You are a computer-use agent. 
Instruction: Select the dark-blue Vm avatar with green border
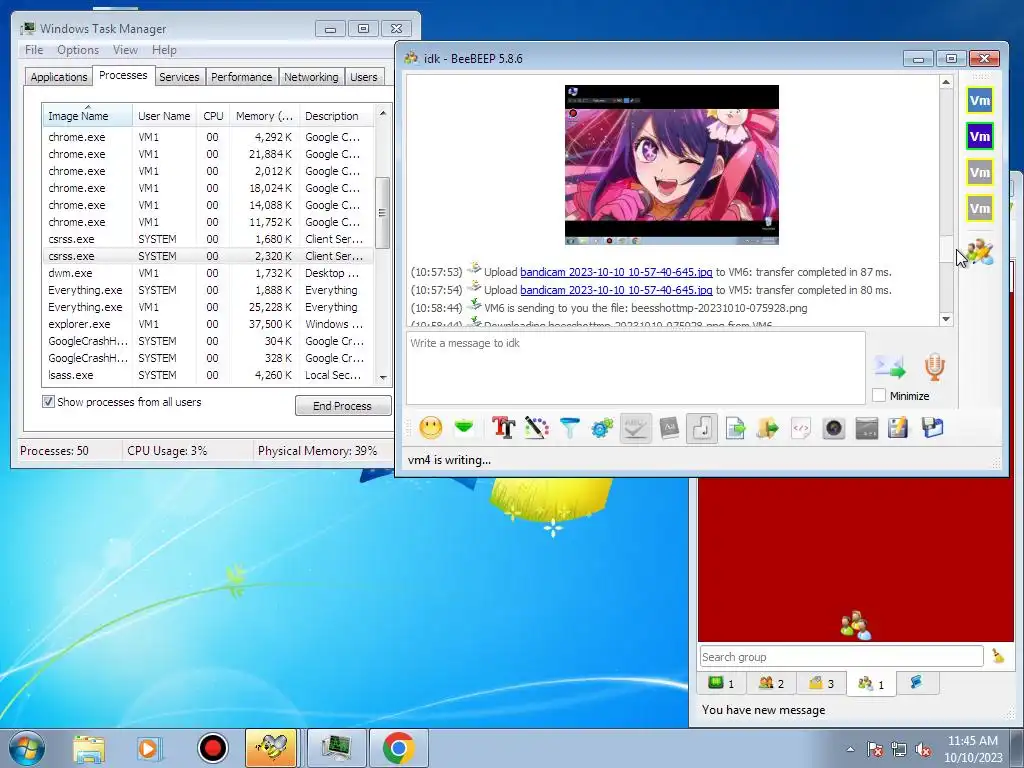[980, 136]
